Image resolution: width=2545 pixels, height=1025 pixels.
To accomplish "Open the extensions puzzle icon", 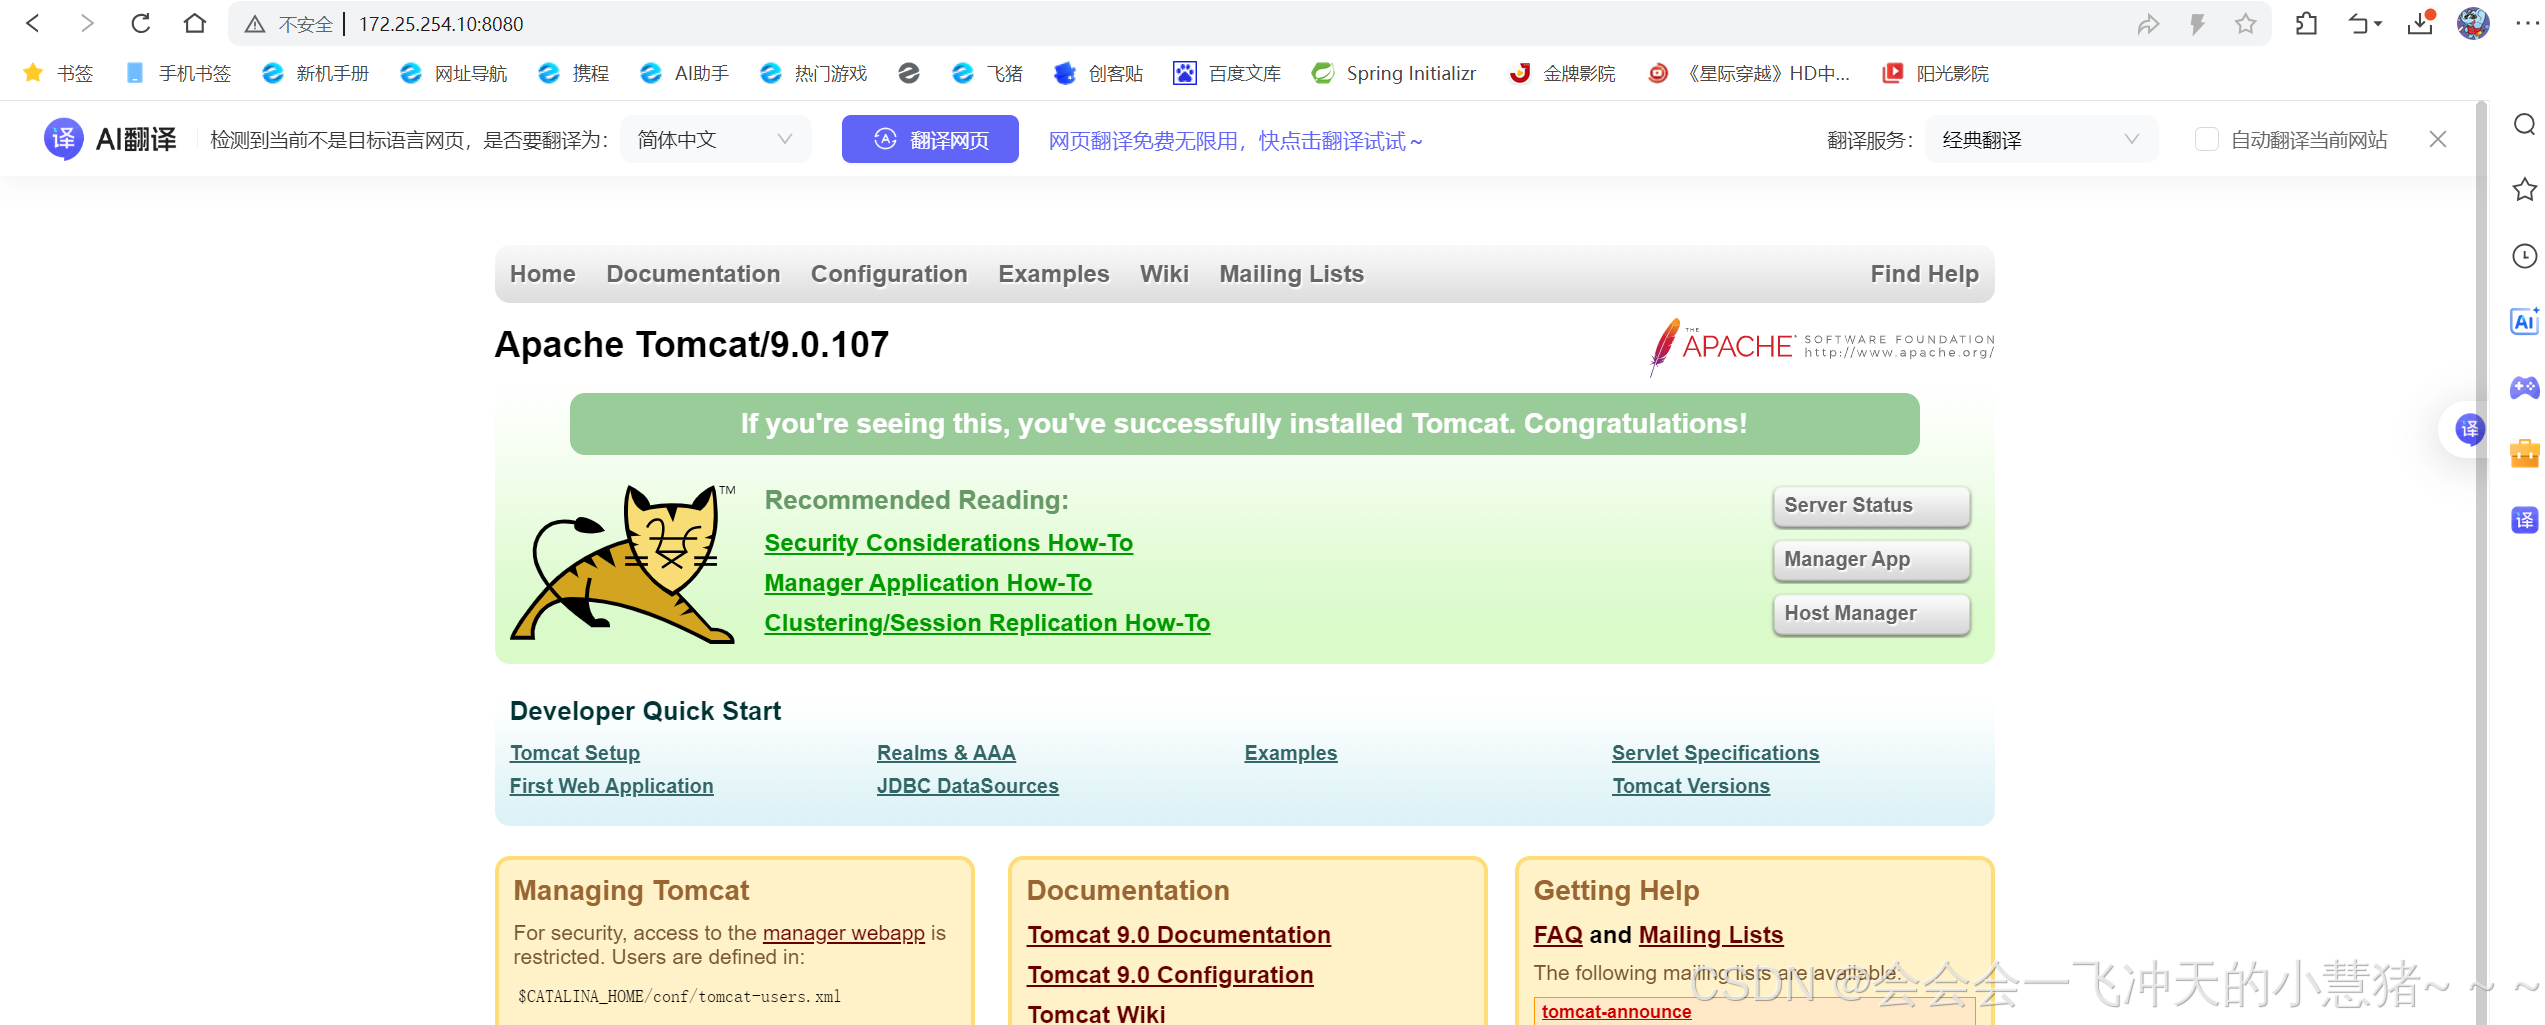I will (x=2306, y=23).
